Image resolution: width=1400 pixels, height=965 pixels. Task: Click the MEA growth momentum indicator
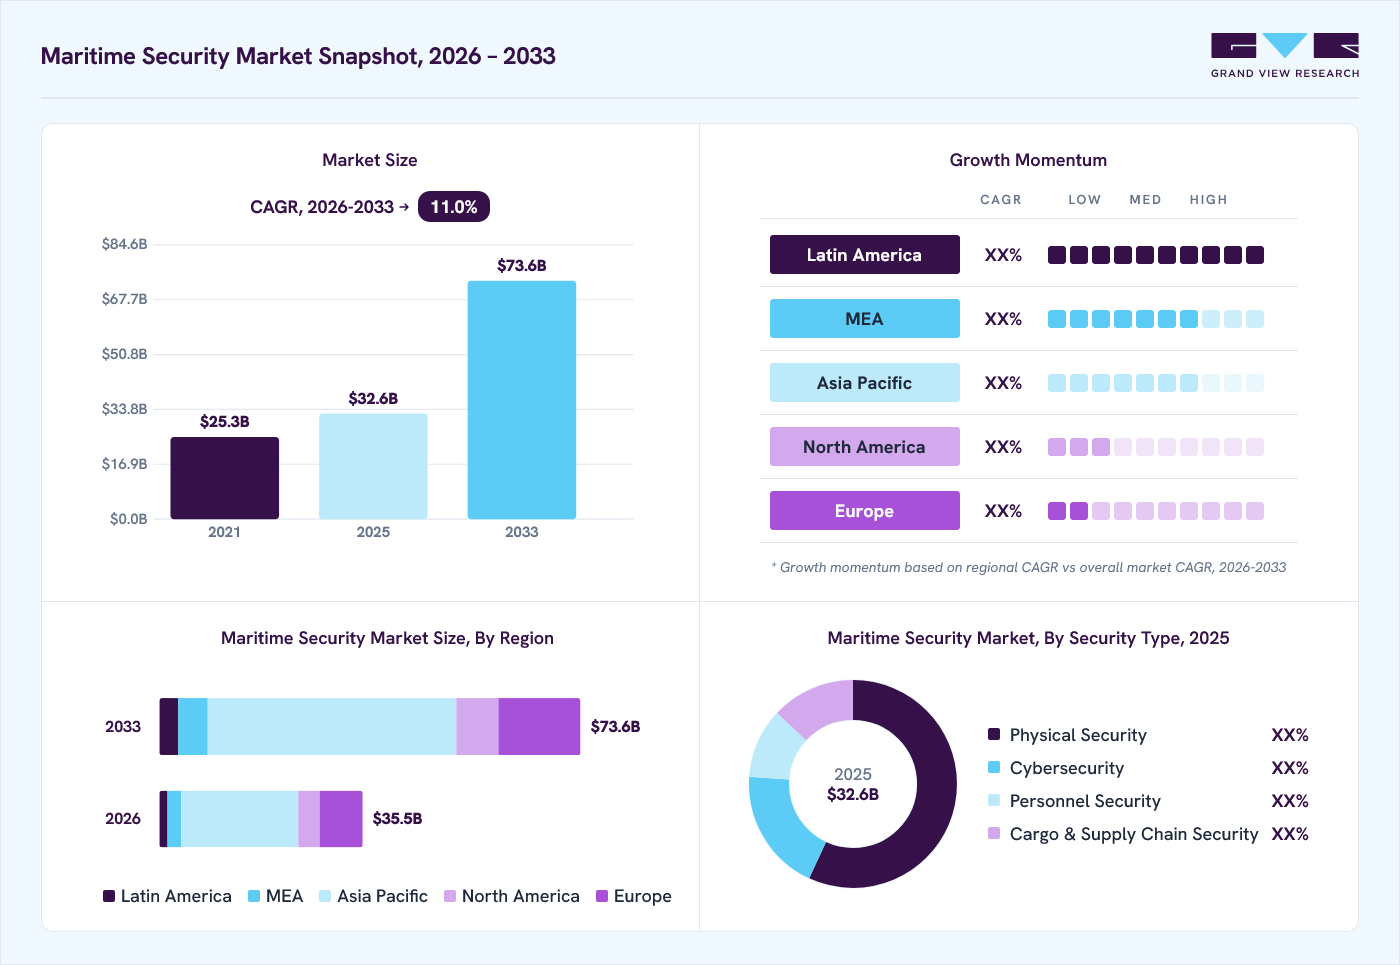(1156, 319)
